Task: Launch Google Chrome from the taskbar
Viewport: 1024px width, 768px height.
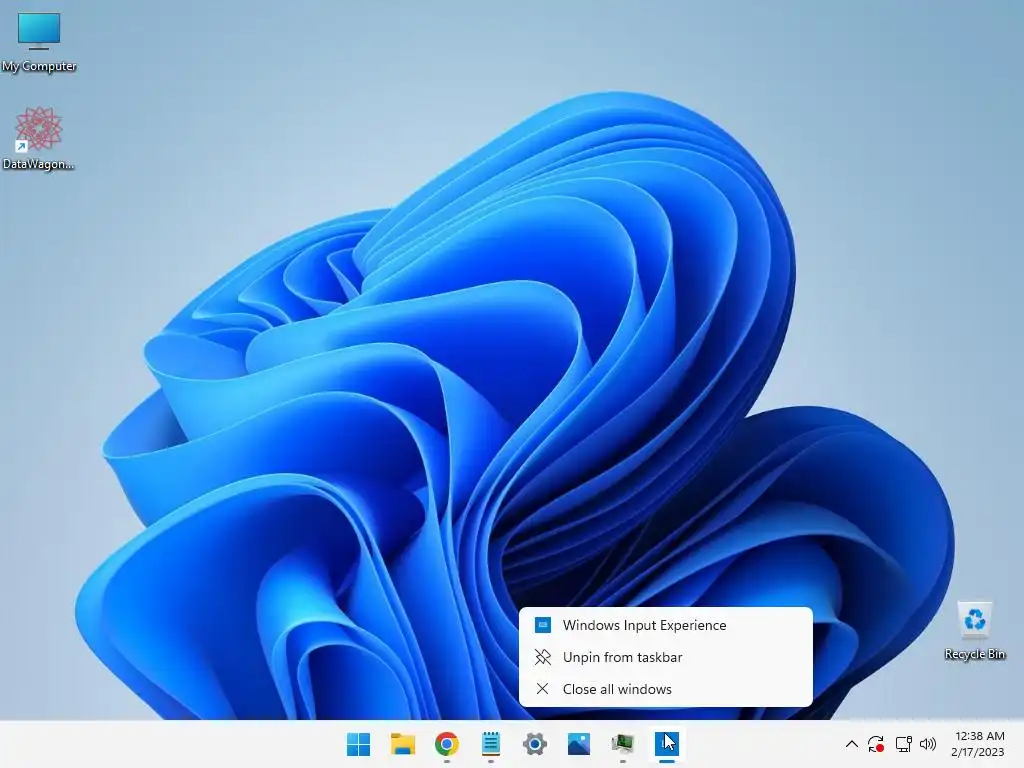Action: point(447,744)
